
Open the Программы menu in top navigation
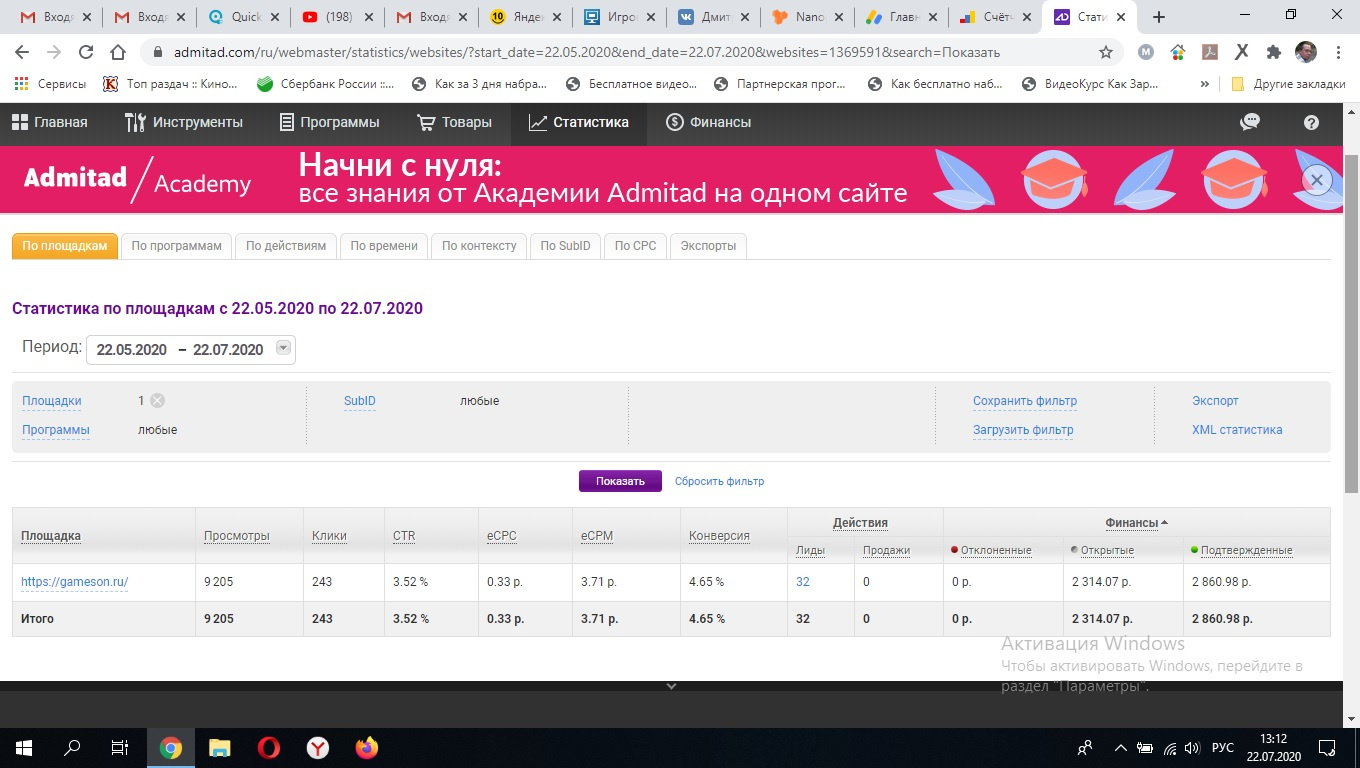328,122
